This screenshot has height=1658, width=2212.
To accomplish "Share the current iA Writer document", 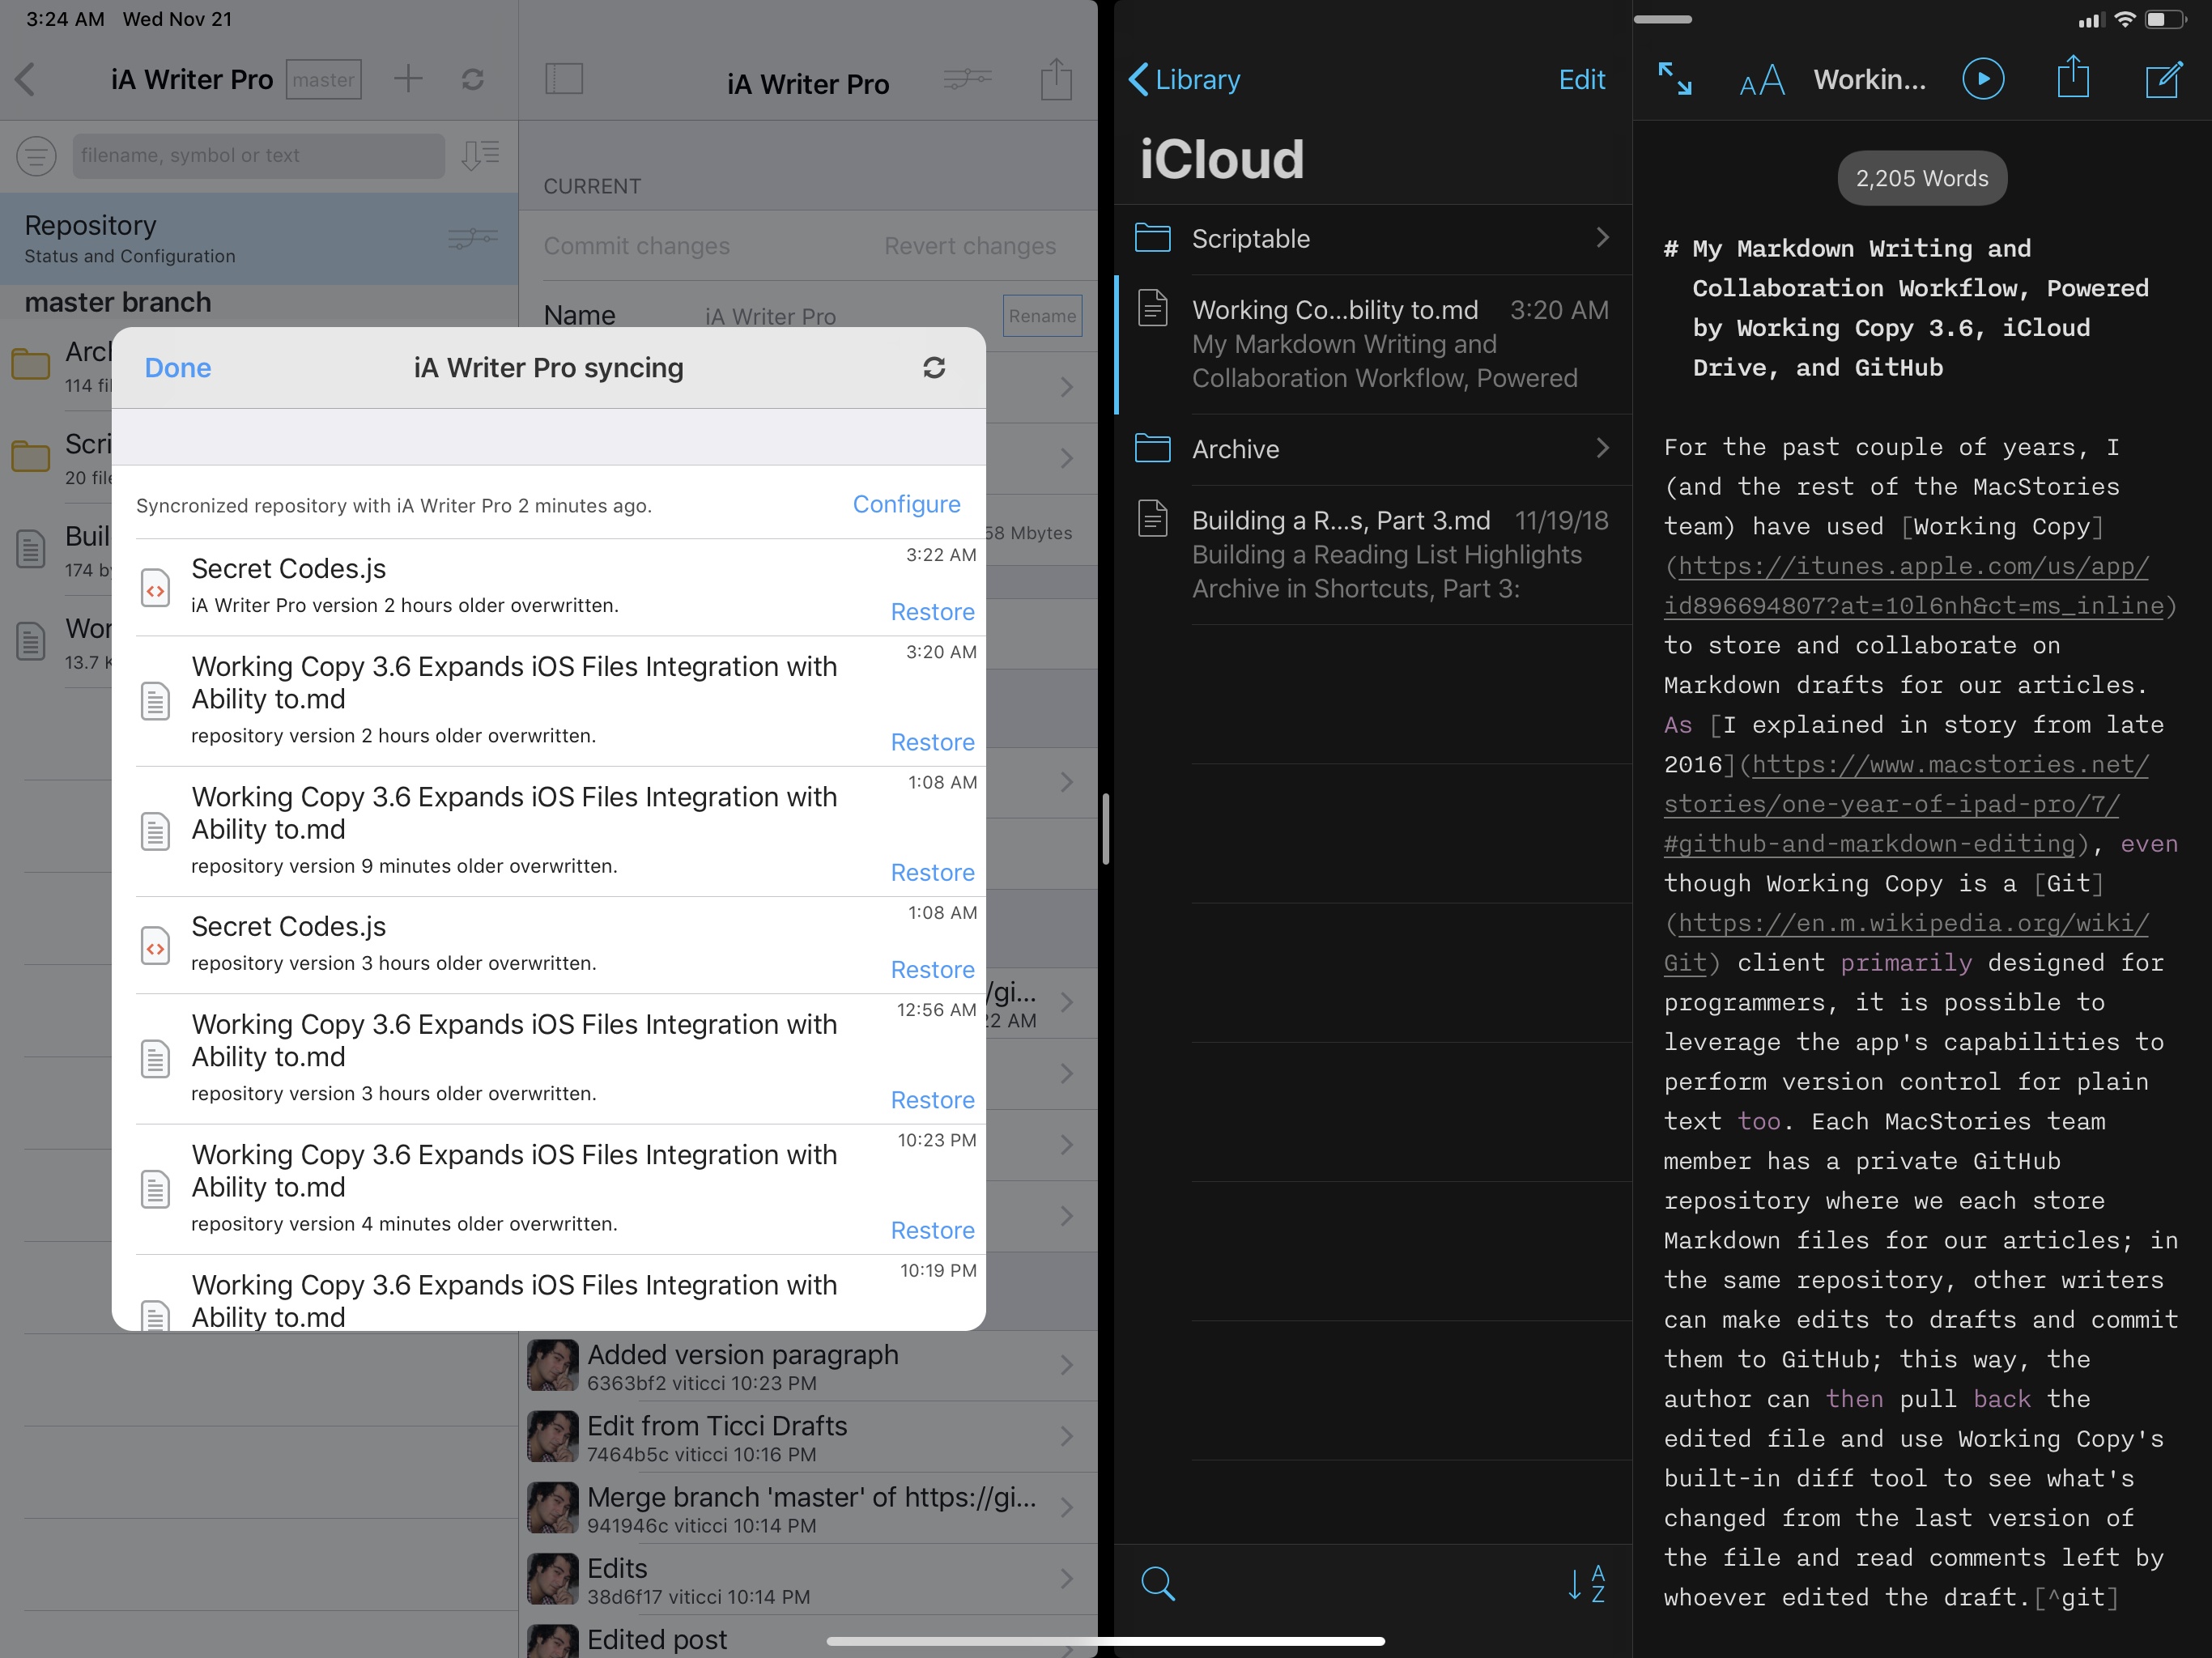I will coord(2073,77).
